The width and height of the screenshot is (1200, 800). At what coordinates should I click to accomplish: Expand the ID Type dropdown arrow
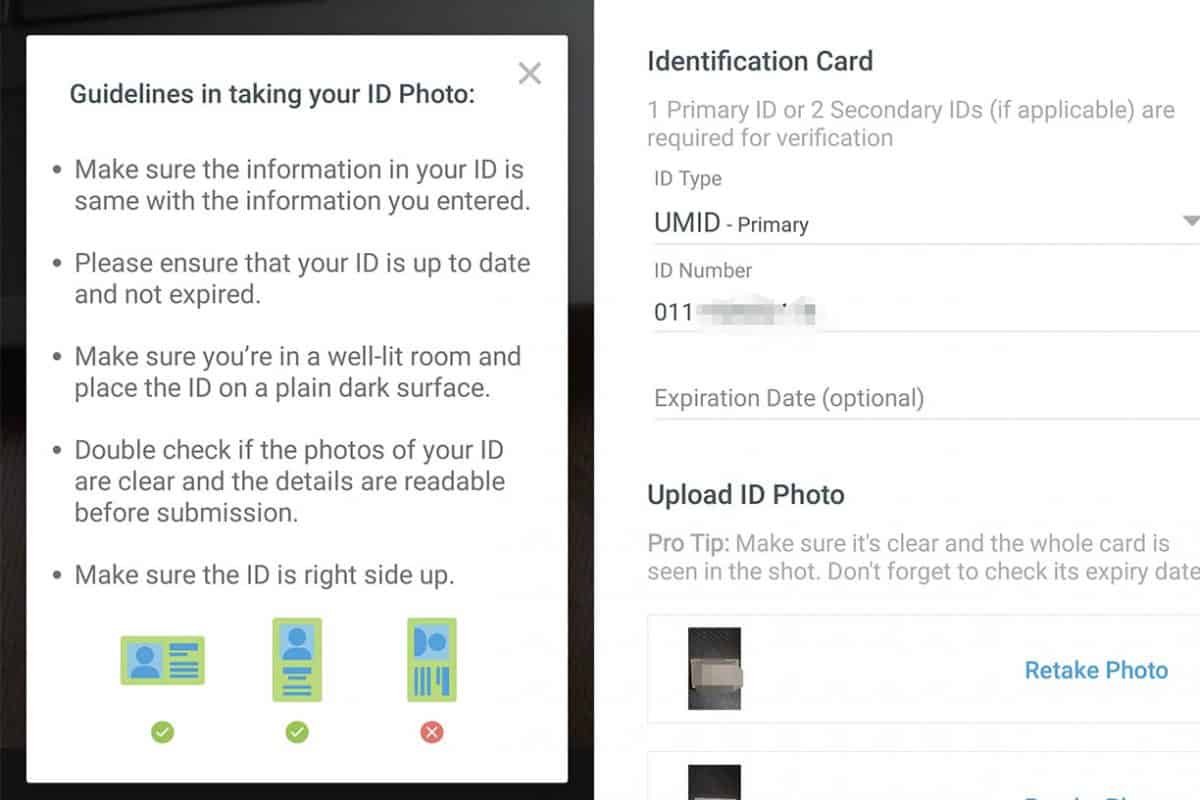point(1190,221)
